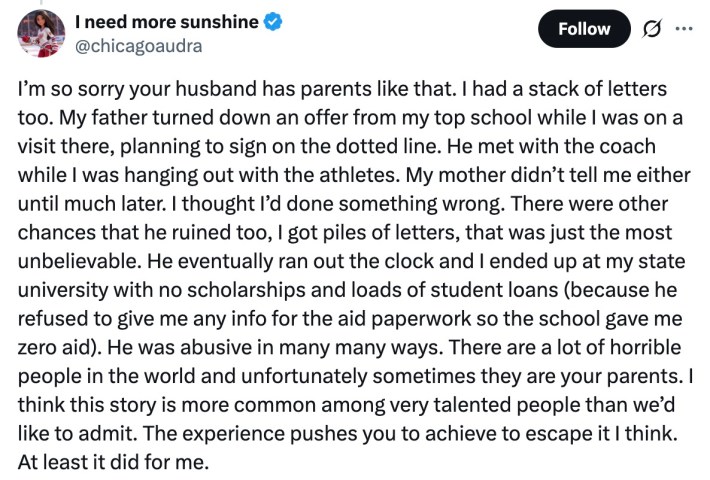Open the three-dot more options menu

coord(684,28)
